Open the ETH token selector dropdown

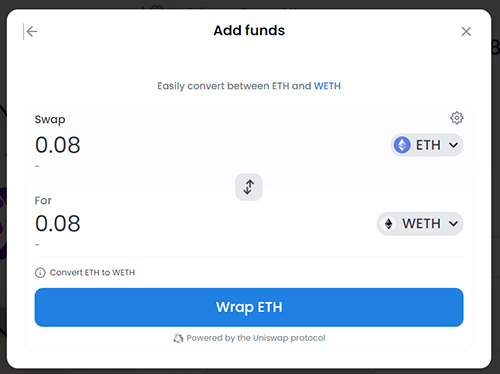(x=427, y=145)
